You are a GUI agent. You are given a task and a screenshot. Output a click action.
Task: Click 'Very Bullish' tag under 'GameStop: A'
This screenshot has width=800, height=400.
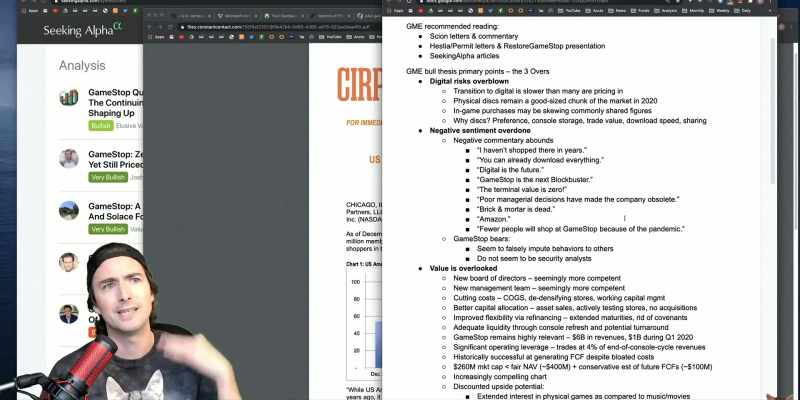coord(108,229)
